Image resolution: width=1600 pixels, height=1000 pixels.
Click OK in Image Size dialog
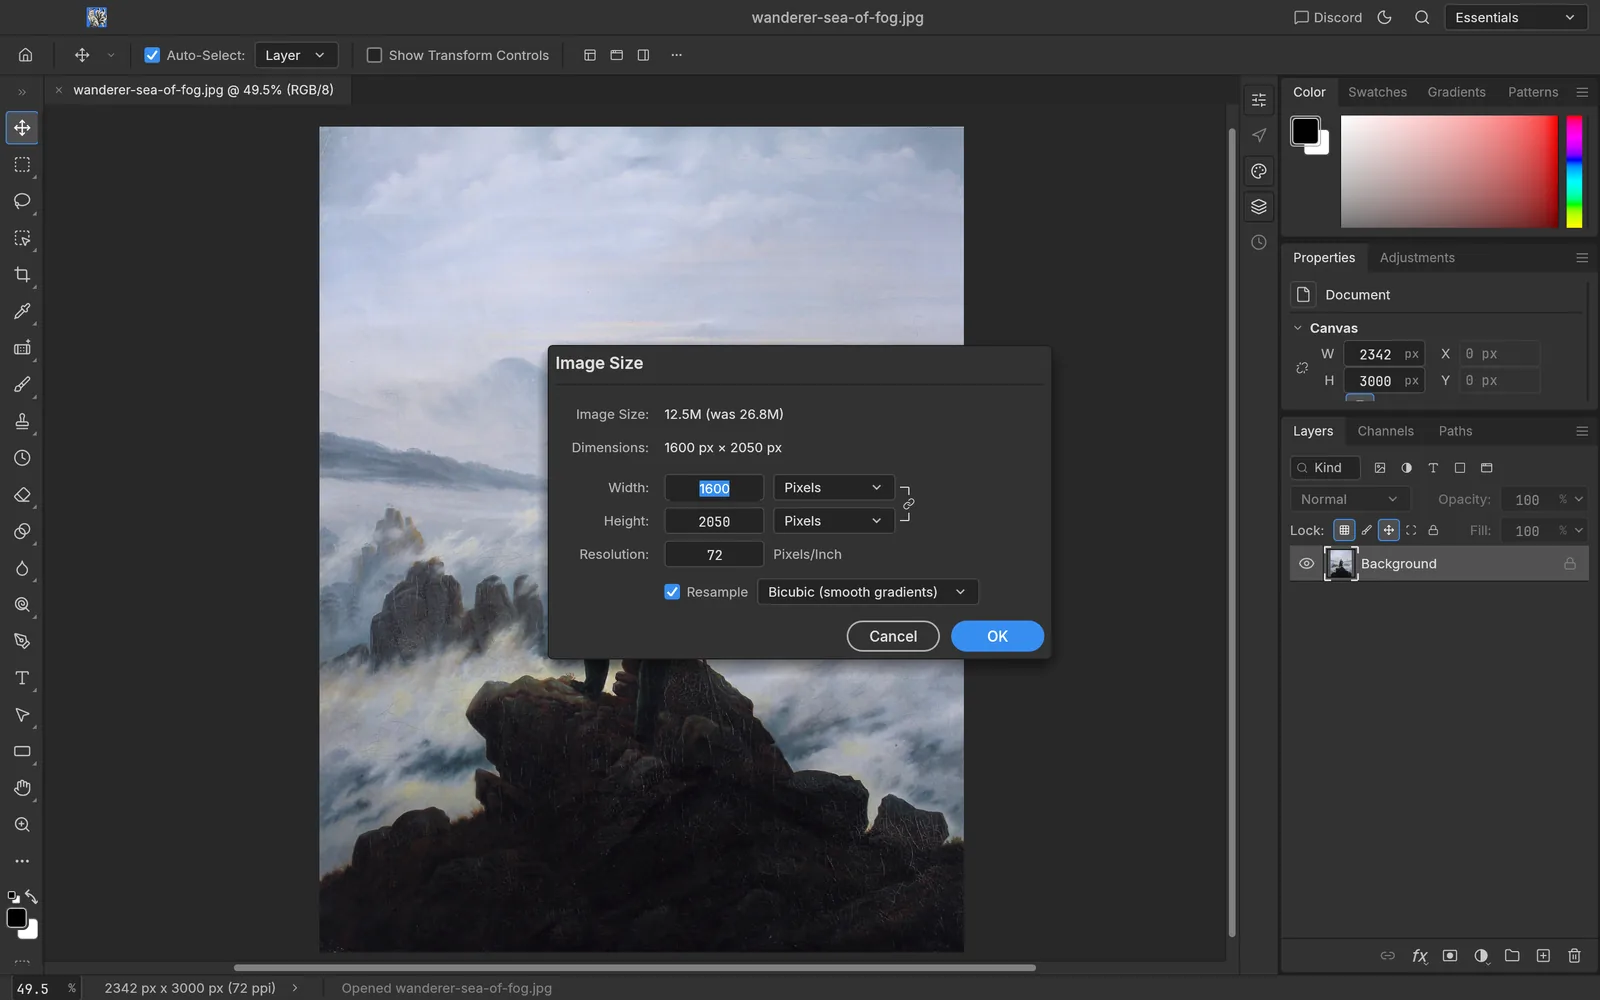click(x=997, y=636)
